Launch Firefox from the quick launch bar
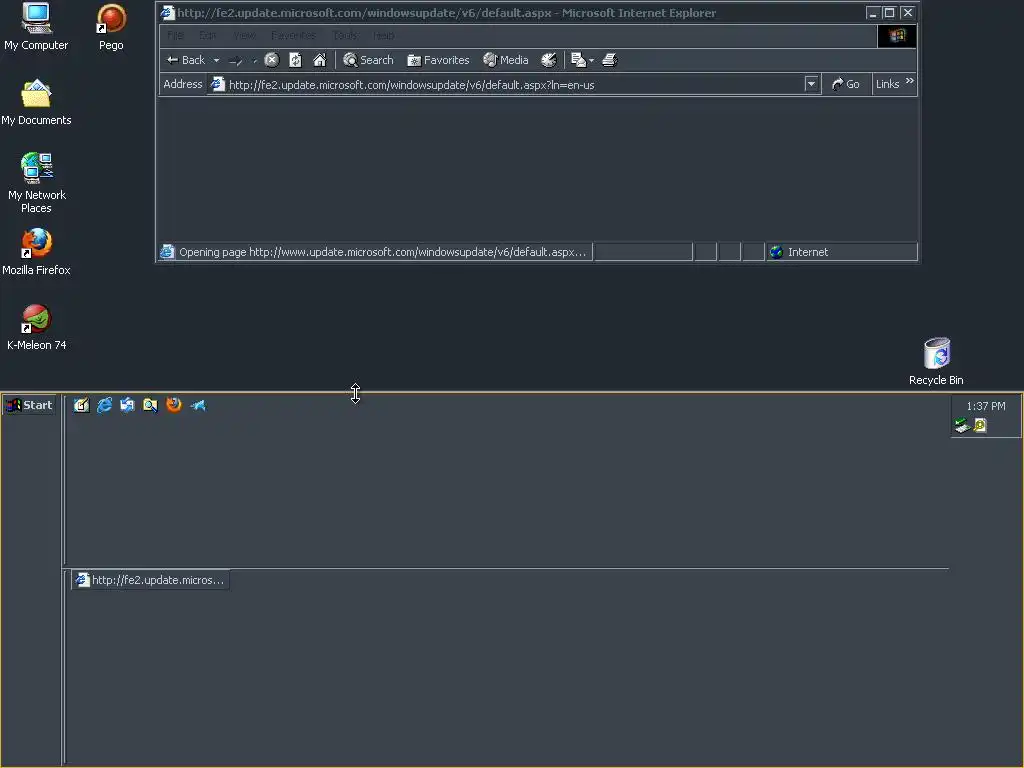 174,405
